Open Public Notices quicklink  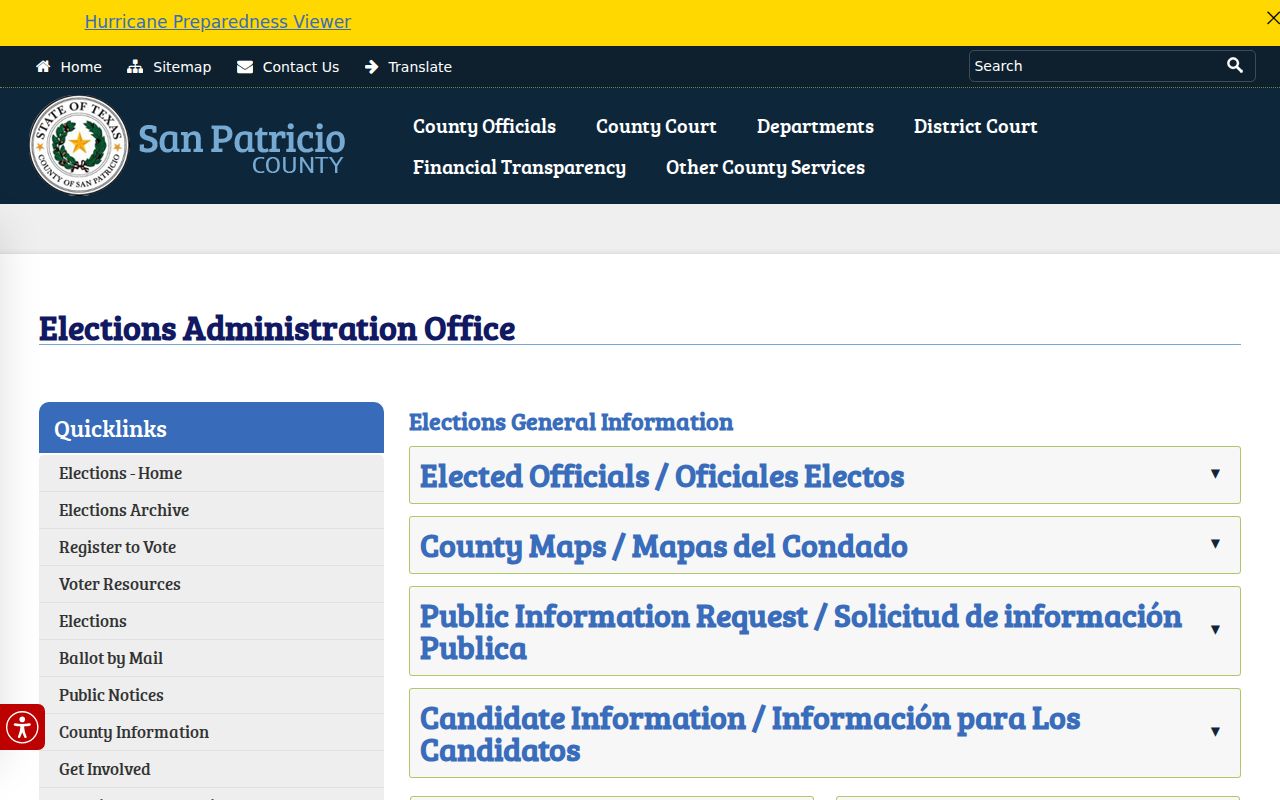point(211,695)
